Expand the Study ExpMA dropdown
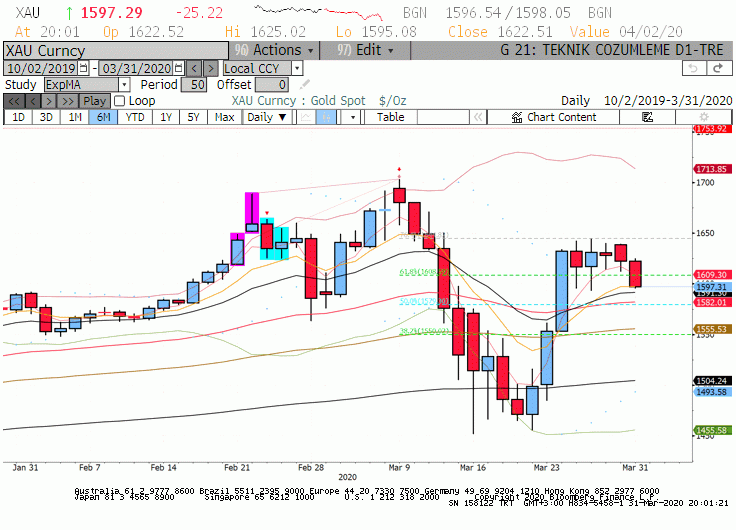 click(124, 85)
